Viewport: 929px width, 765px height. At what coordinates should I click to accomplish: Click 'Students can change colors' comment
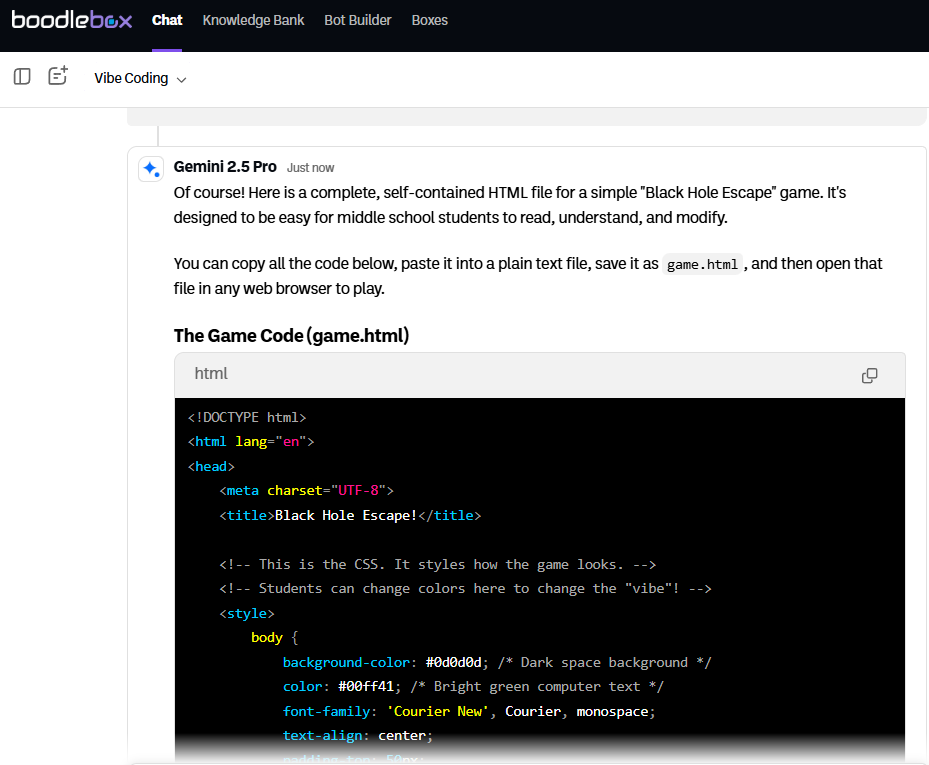pyautogui.click(x=465, y=589)
